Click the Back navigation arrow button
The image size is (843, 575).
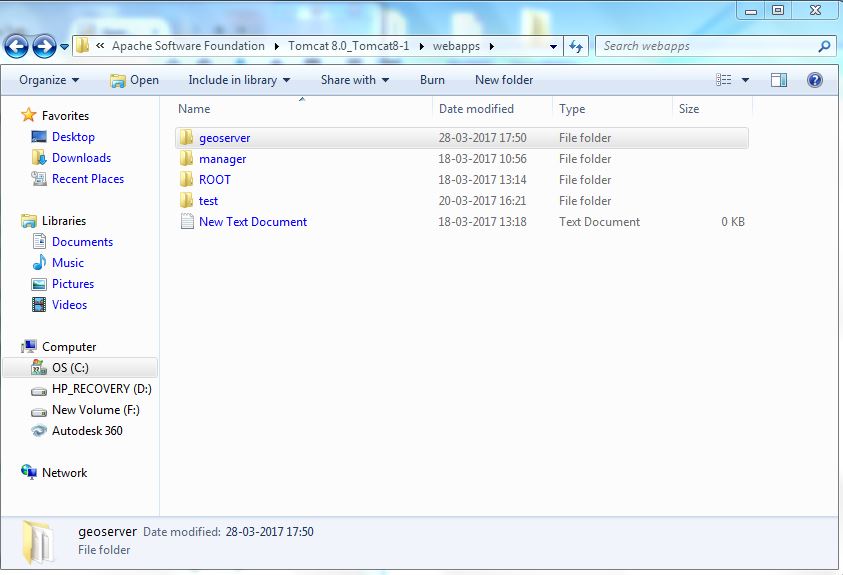click(x=16, y=46)
